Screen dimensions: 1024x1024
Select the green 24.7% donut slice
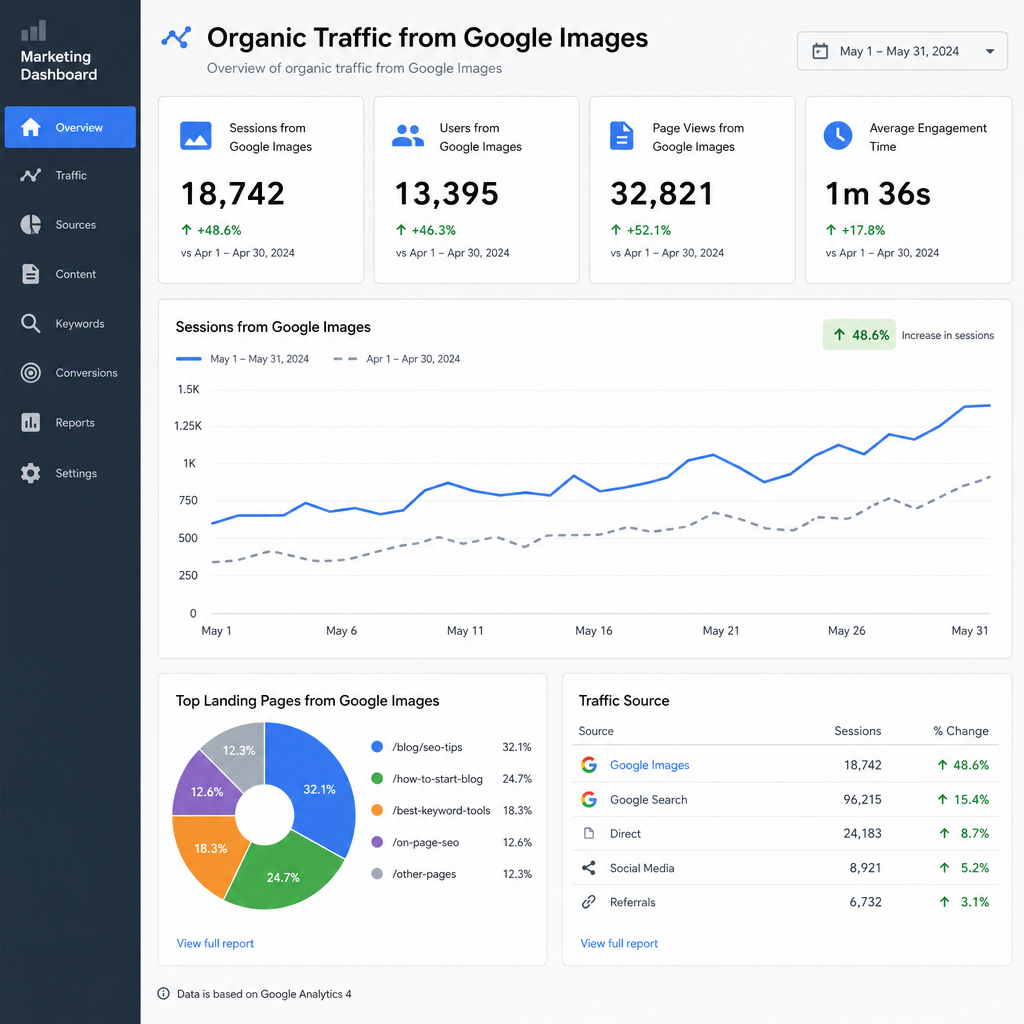pyautogui.click(x=283, y=877)
